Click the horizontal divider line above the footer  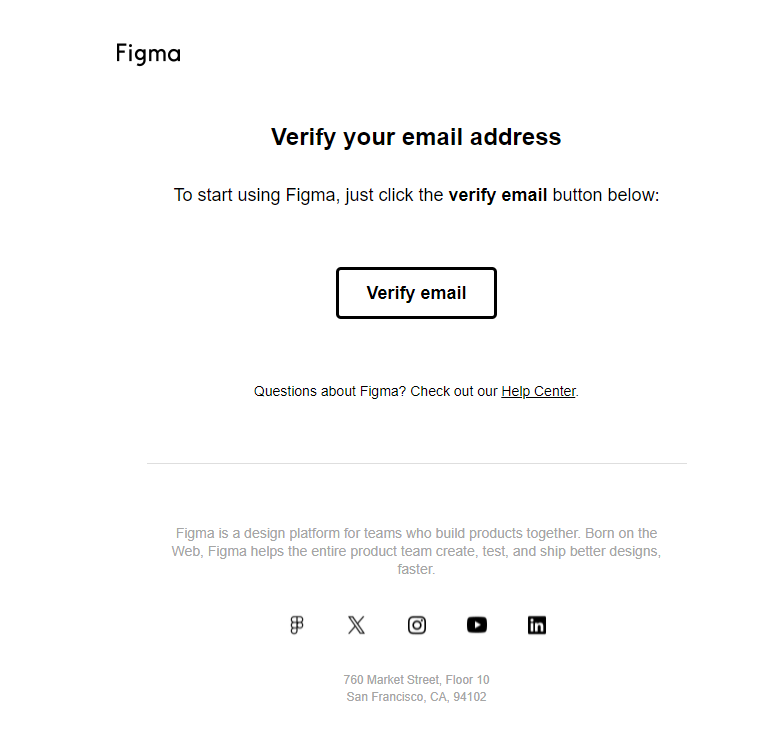[416, 463]
